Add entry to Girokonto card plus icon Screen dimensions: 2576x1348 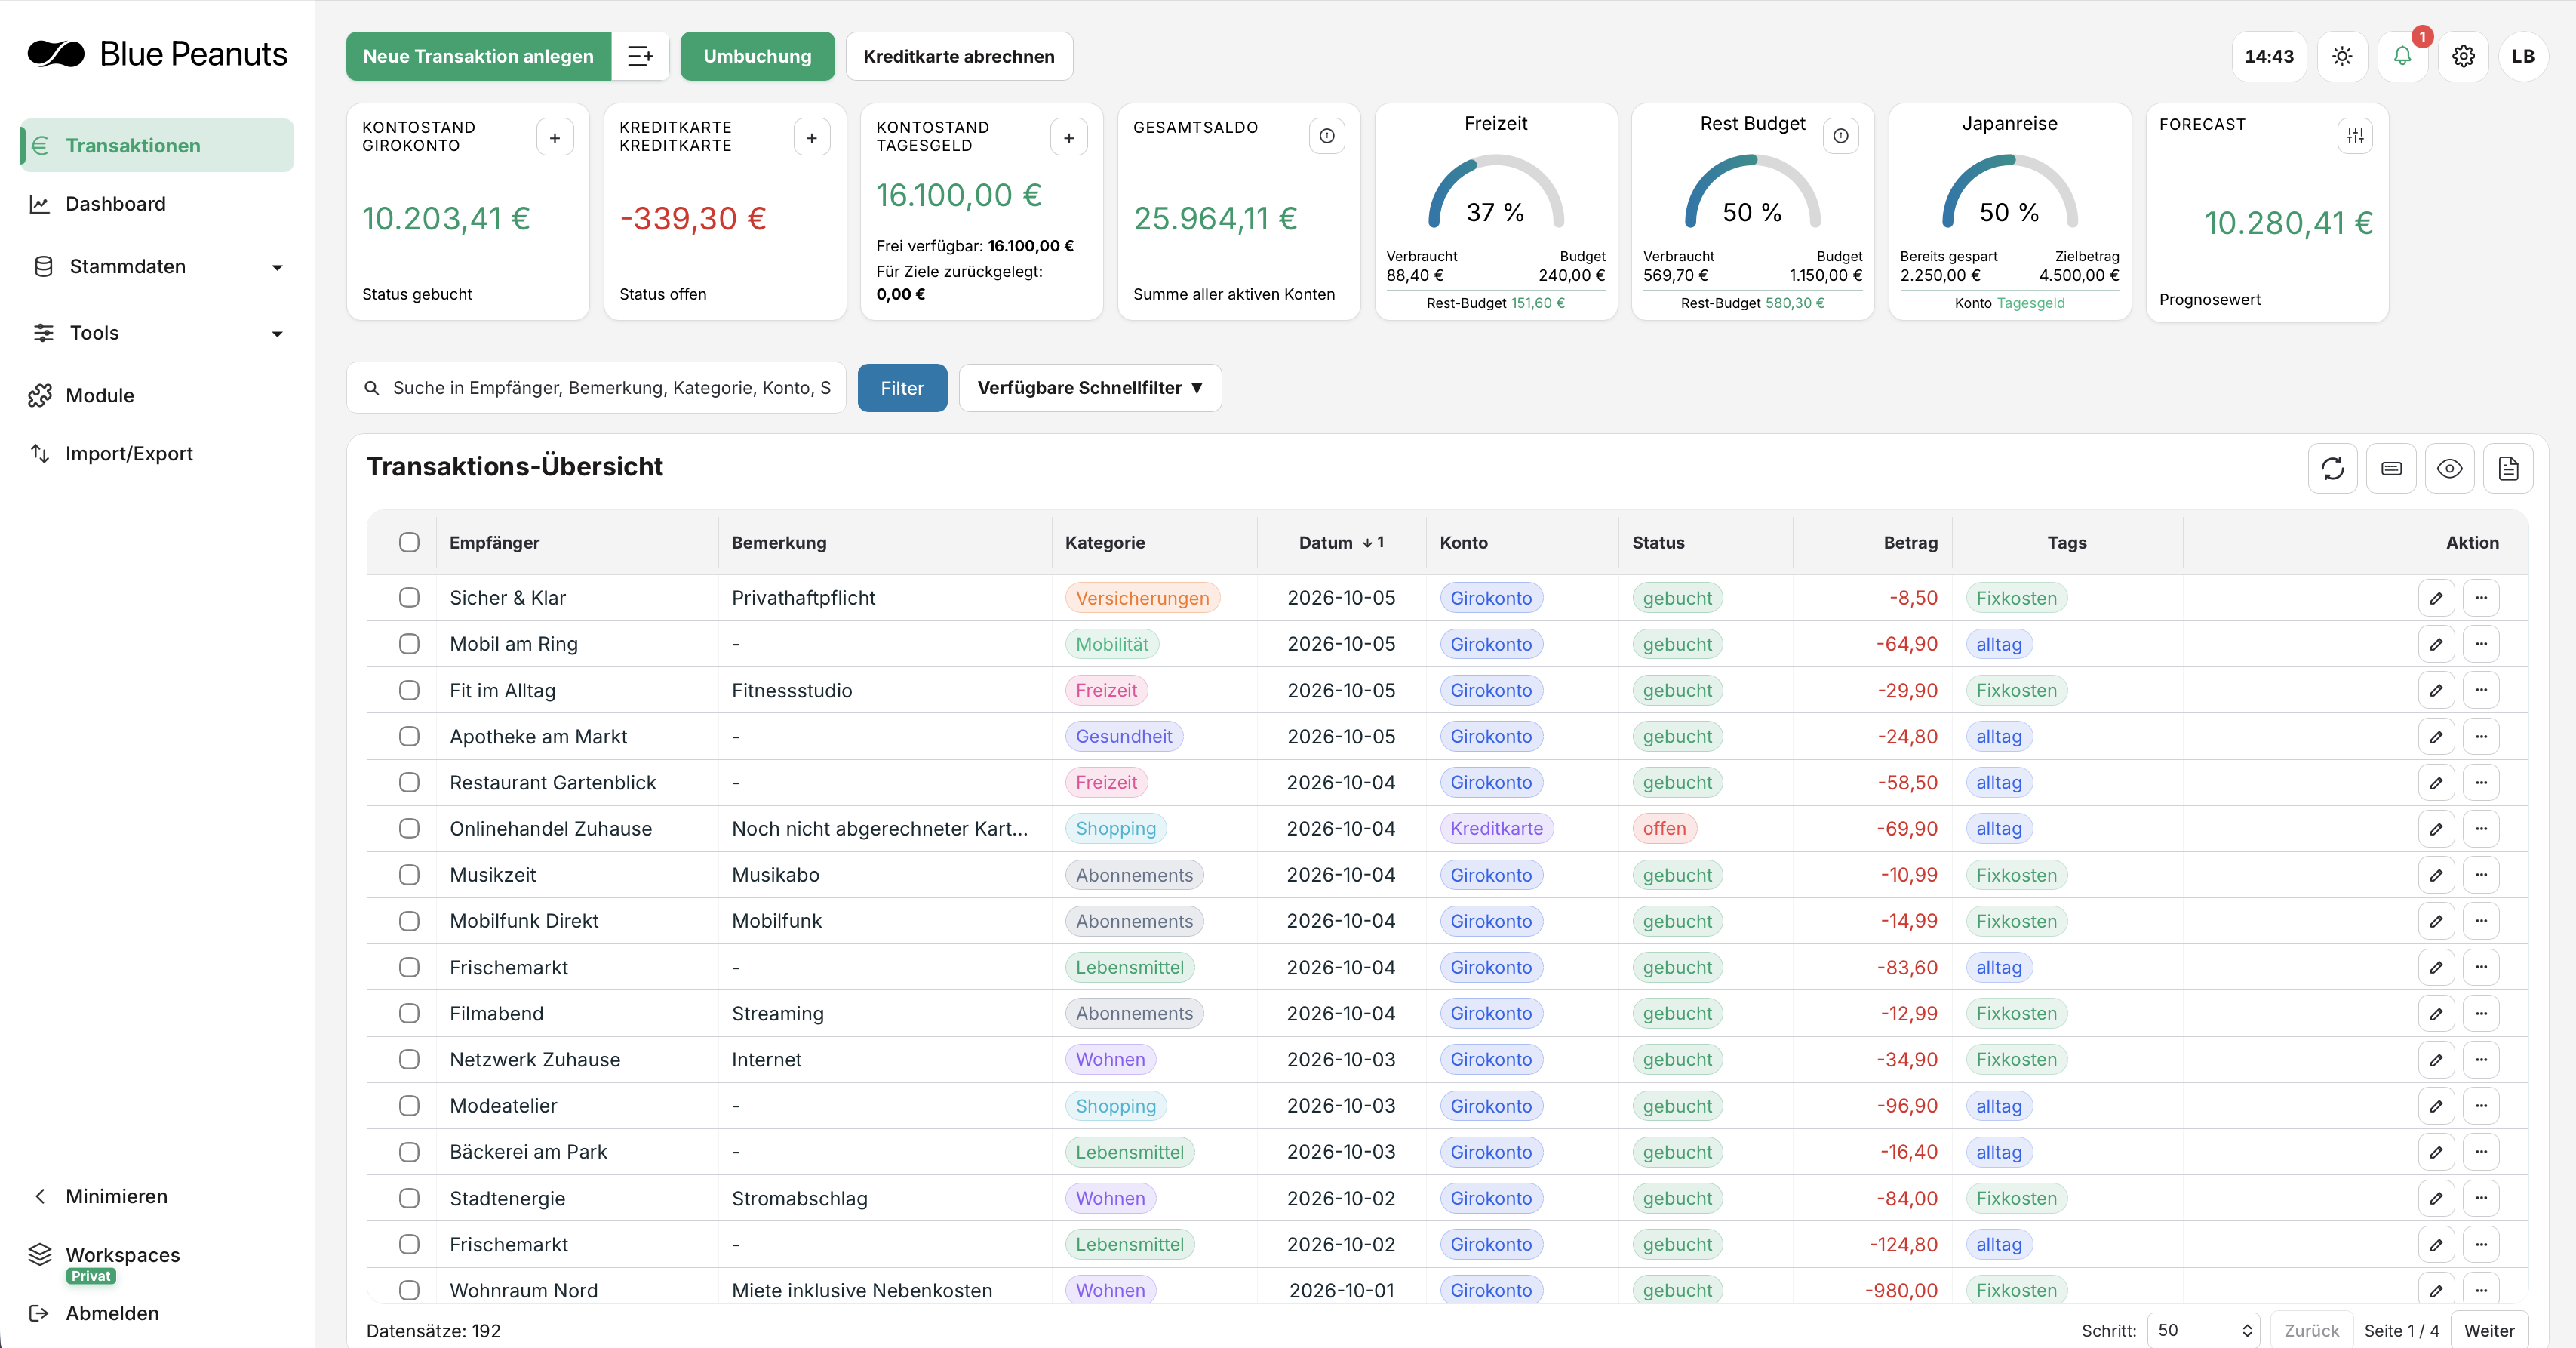tap(555, 137)
